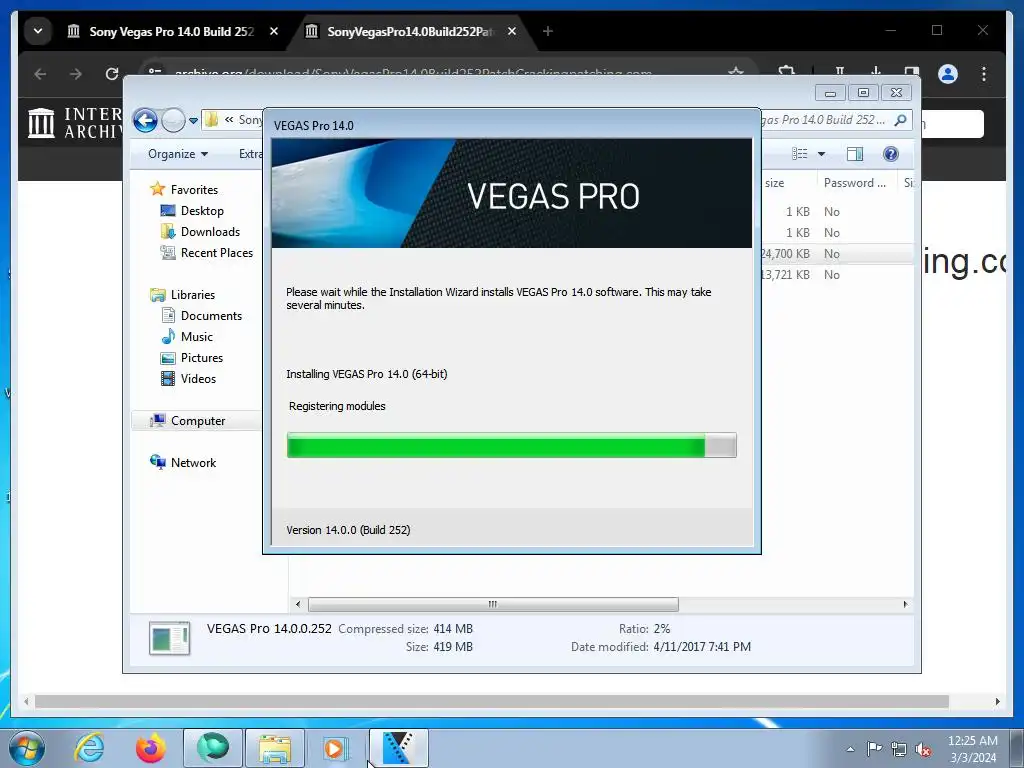Open network tray icon
The height and width of the screenshot is (768, 1024).
point(899,749)
